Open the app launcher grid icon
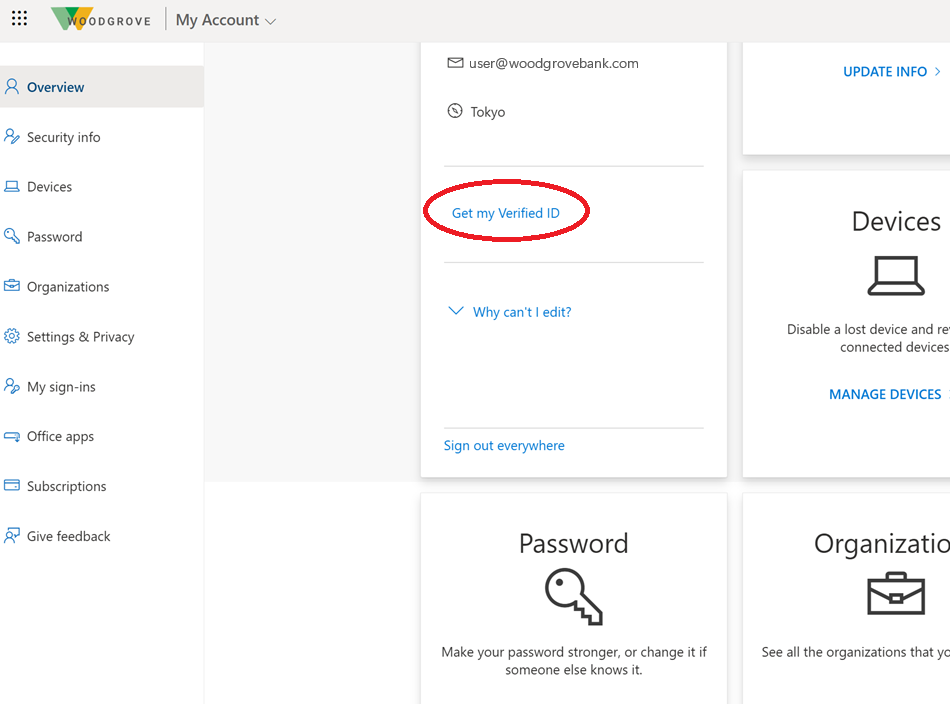 click(19, 19)
